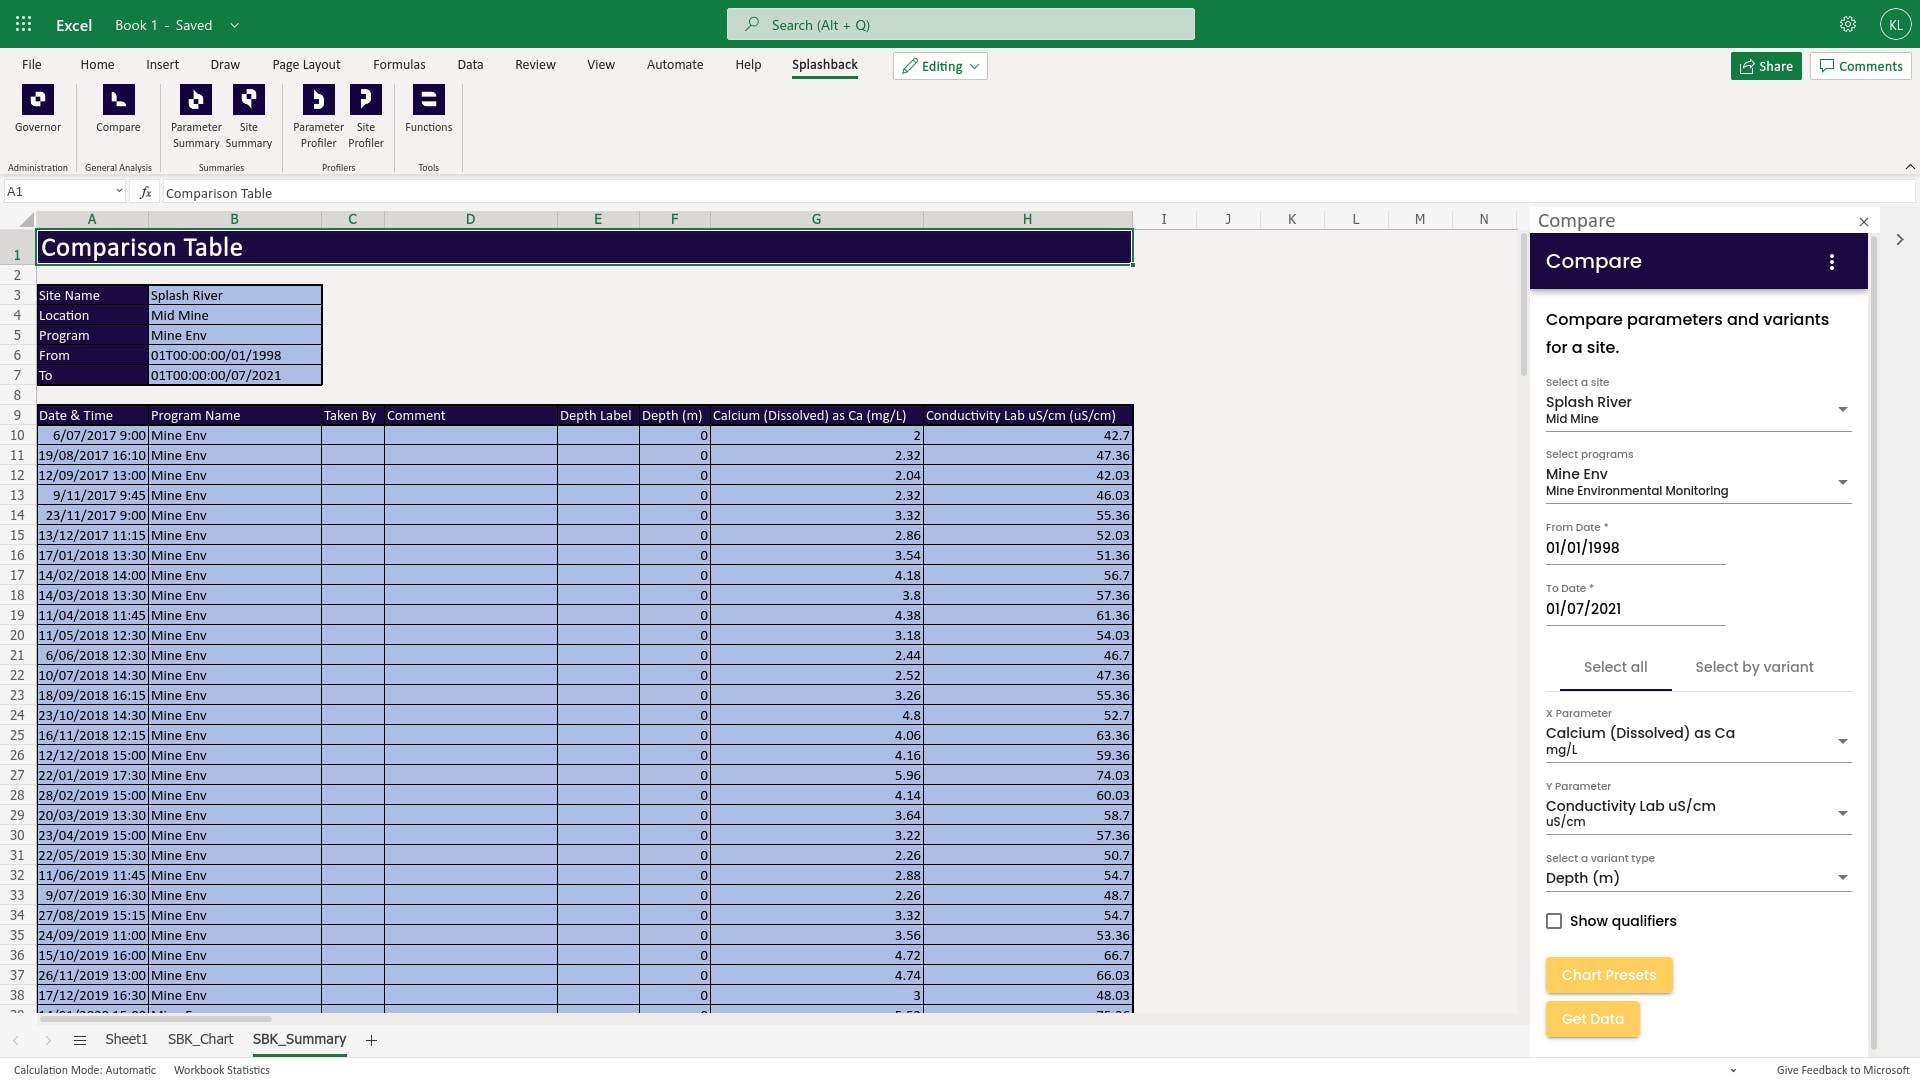Viewport: 1920px width, 1080px height.
Task: Click the To Date input field
Action: pos(1635,609)
